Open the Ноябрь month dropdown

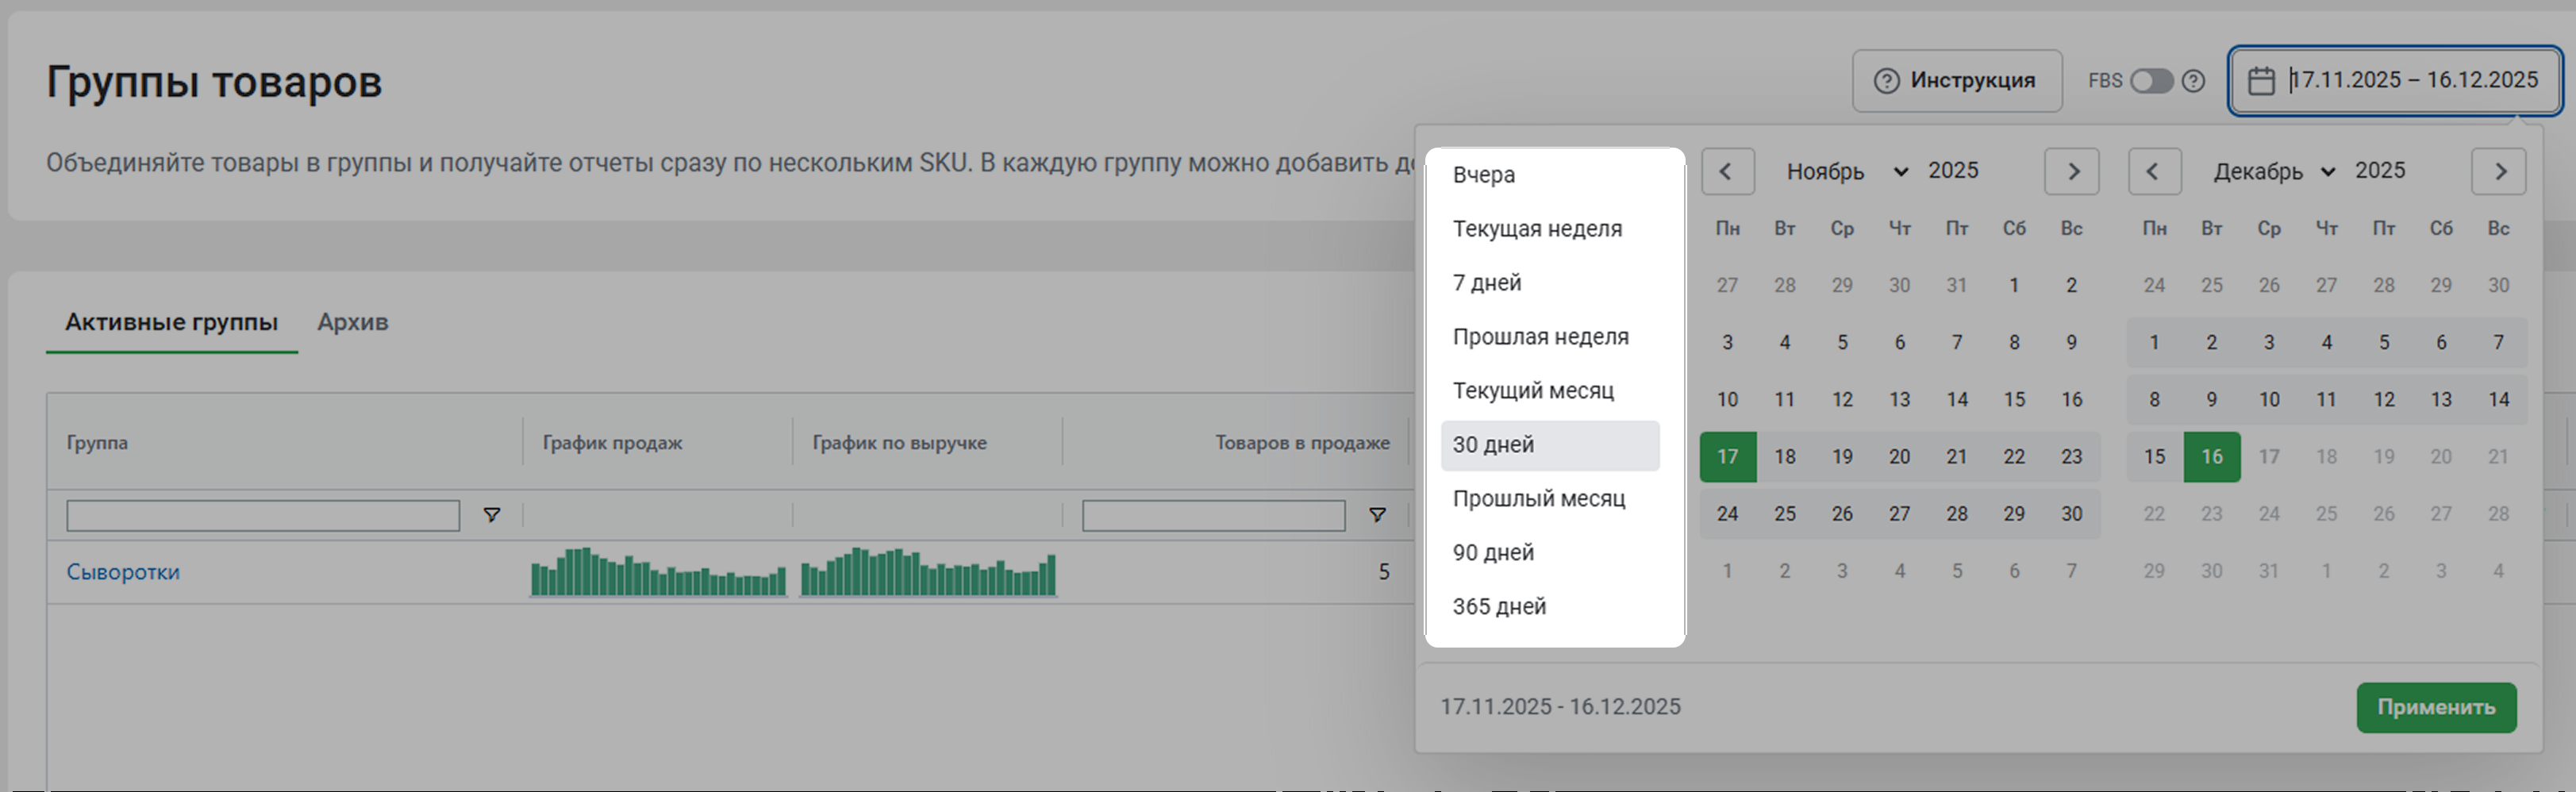pyautogui.click(x=1846, y=171)
